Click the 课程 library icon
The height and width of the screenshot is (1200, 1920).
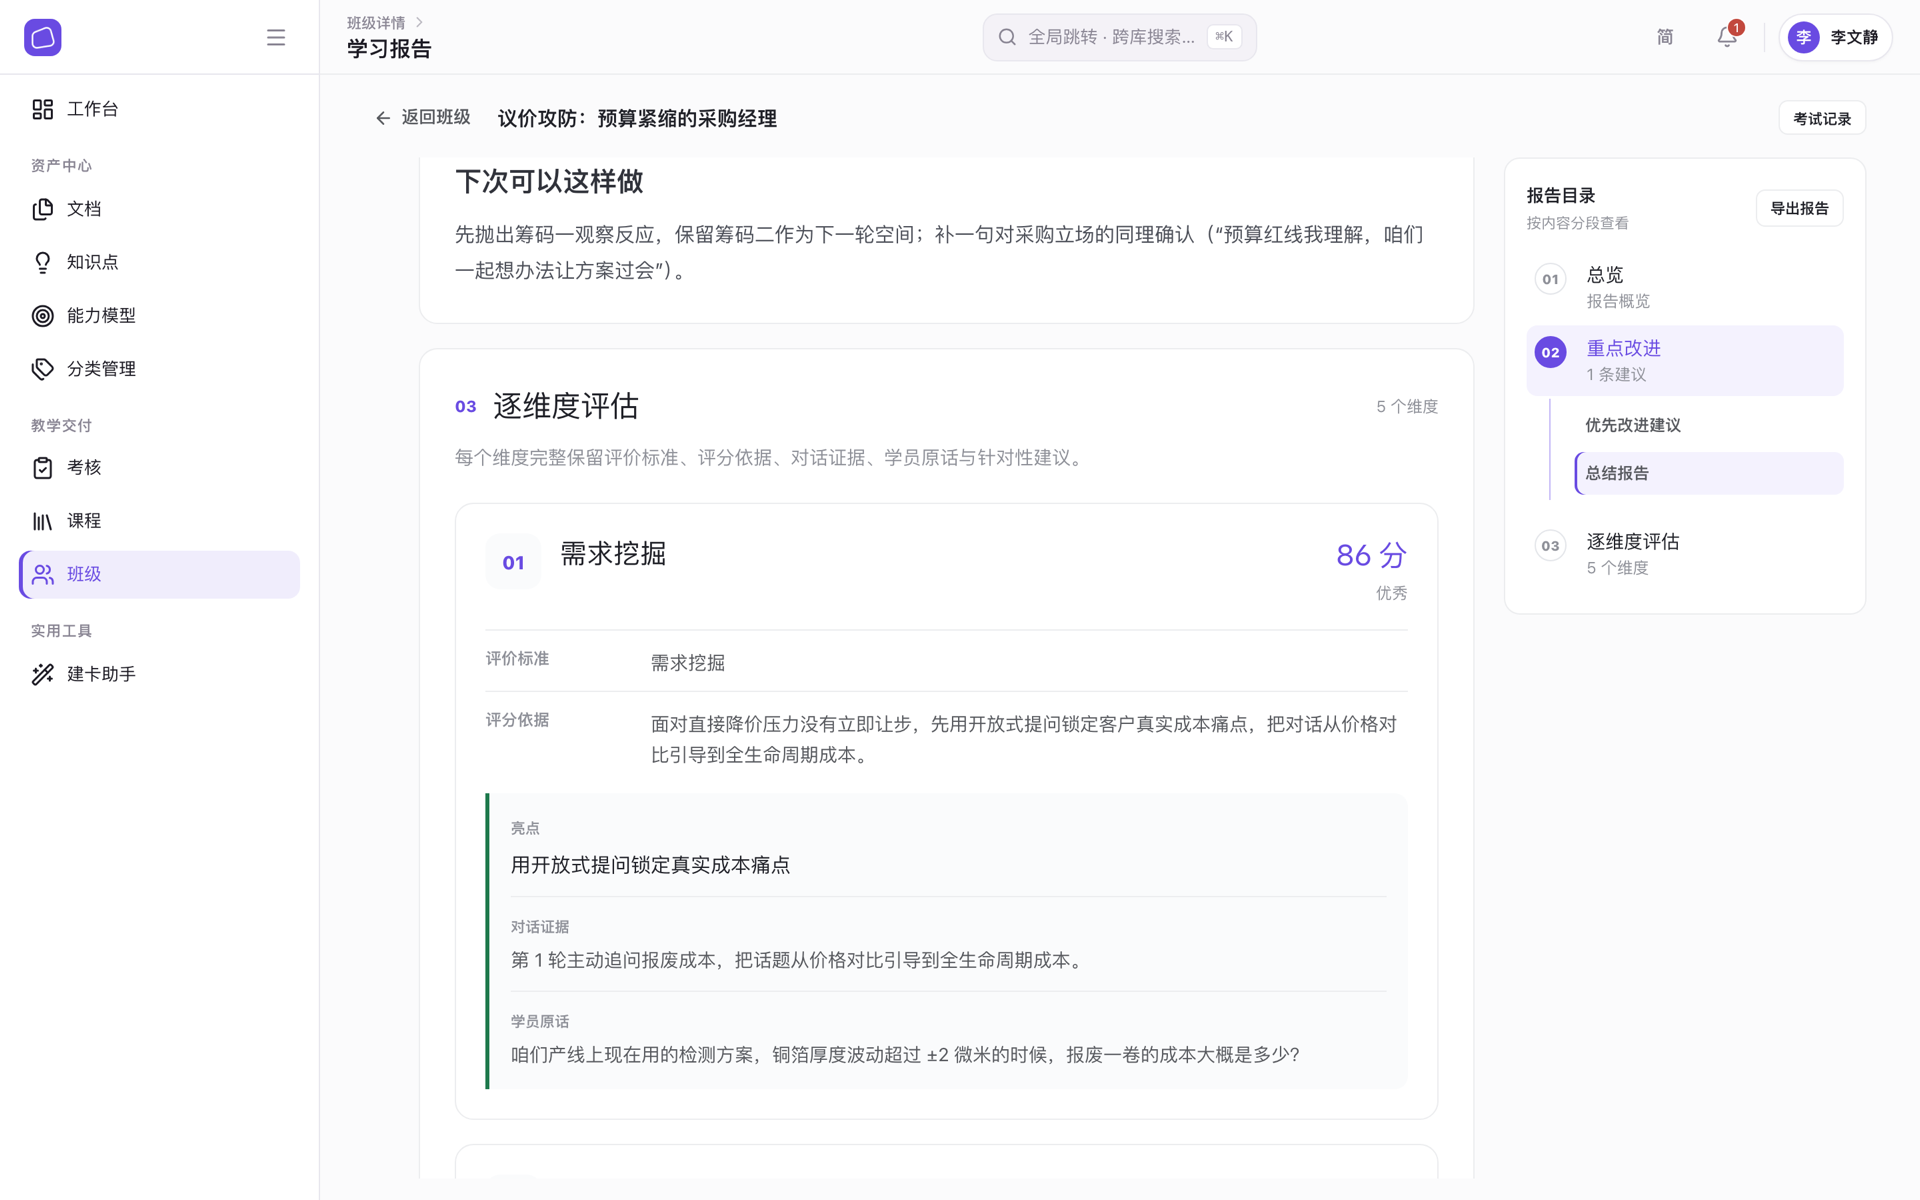pyautogui.click(x=43, y=521)
